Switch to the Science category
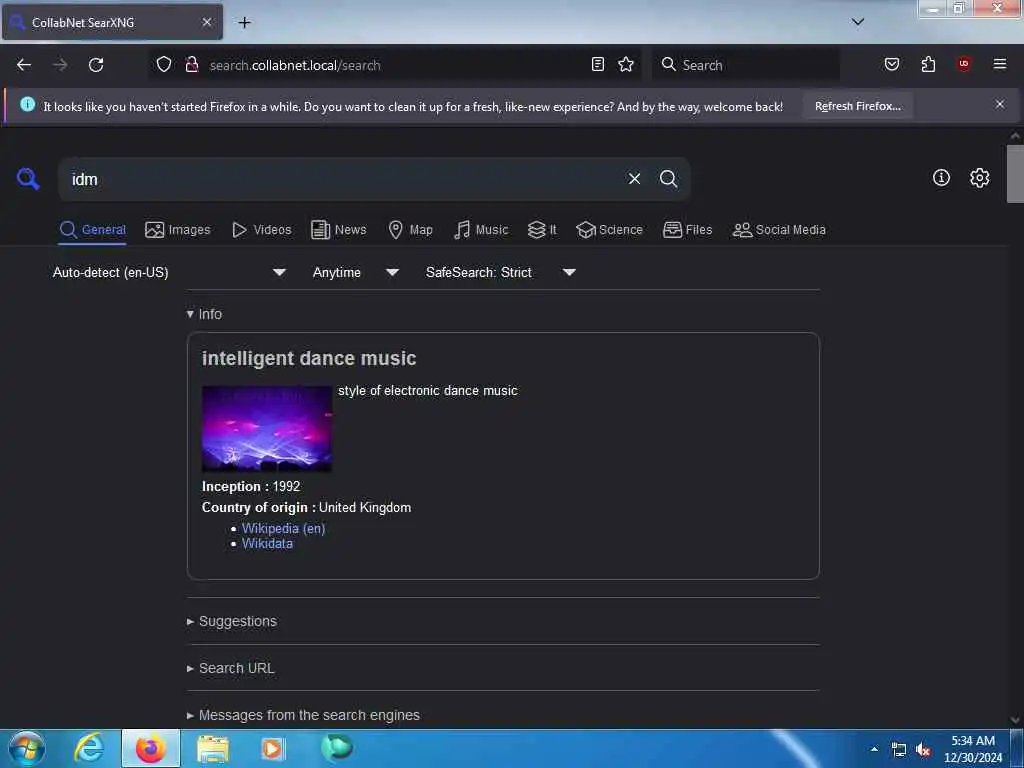 click(609, 230)
